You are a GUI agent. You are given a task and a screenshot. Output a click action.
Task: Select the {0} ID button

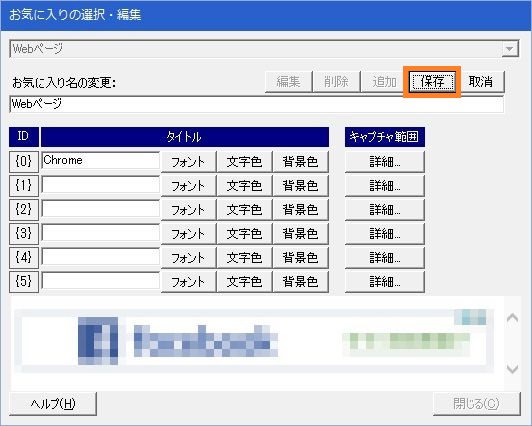24,161
